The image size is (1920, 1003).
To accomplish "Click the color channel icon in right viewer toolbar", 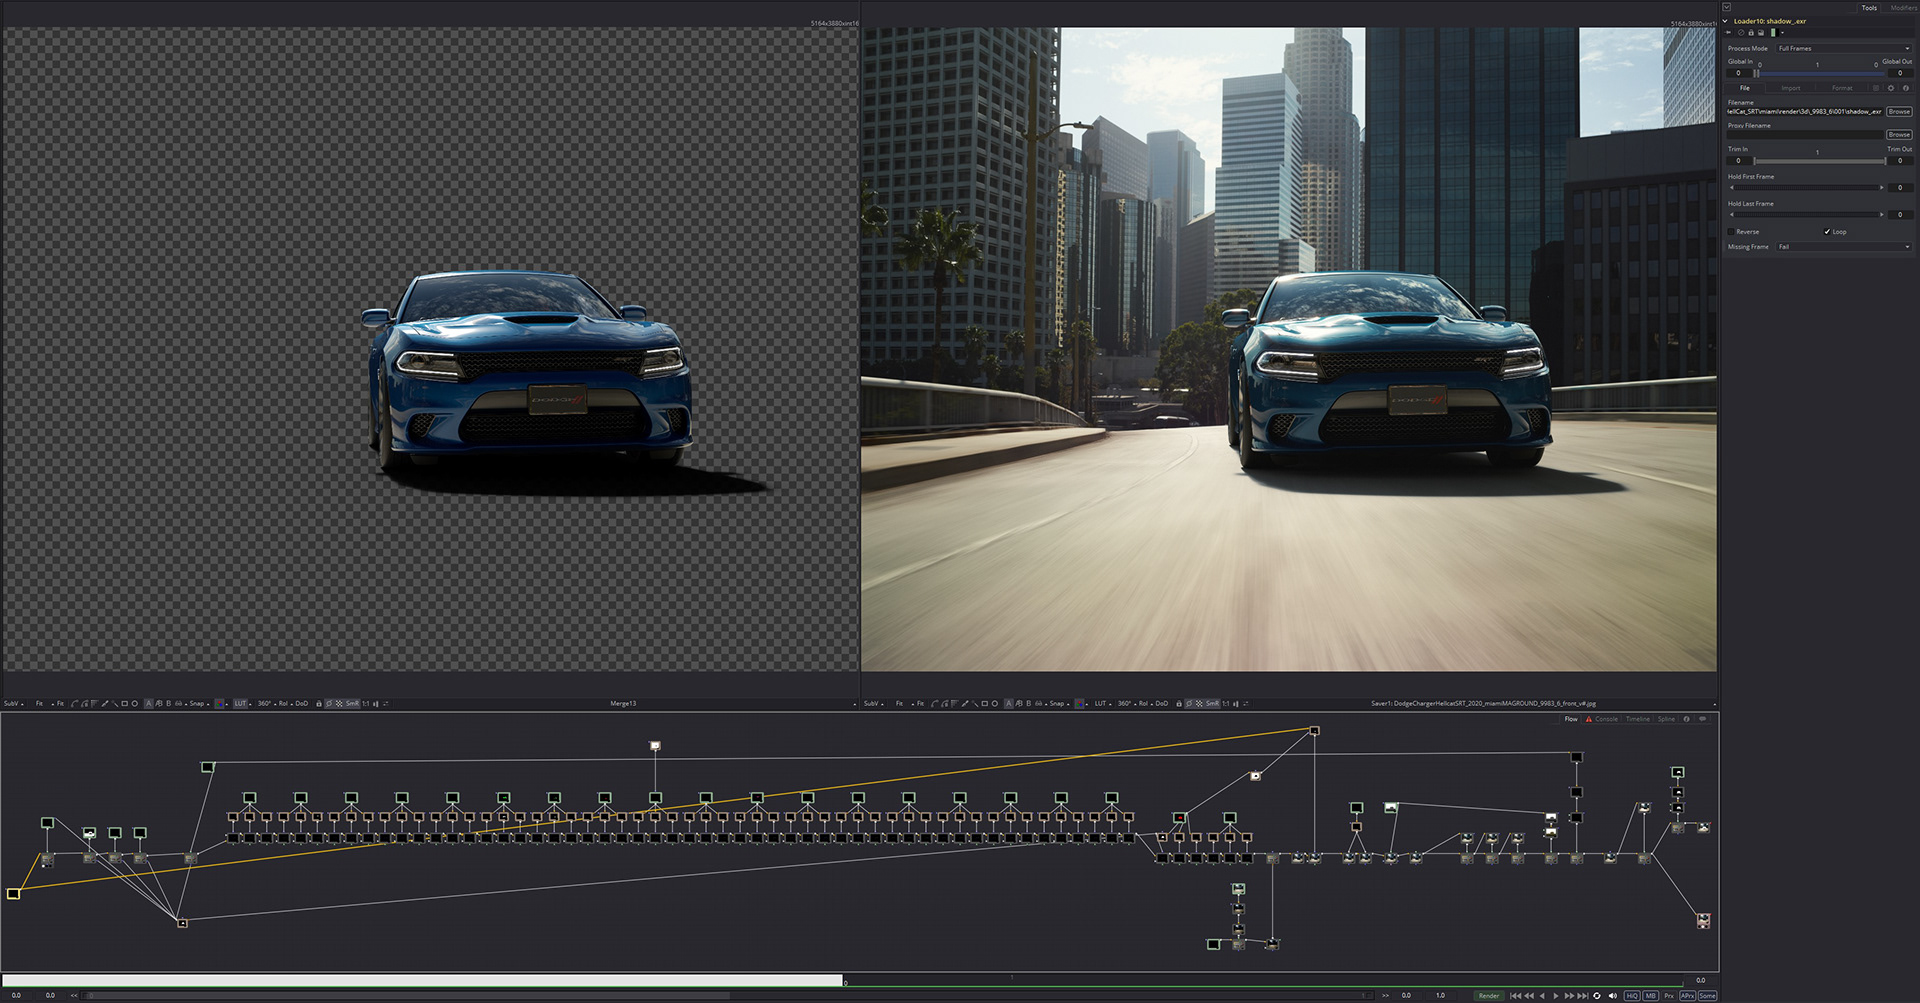I will [x=1079, y=703].
